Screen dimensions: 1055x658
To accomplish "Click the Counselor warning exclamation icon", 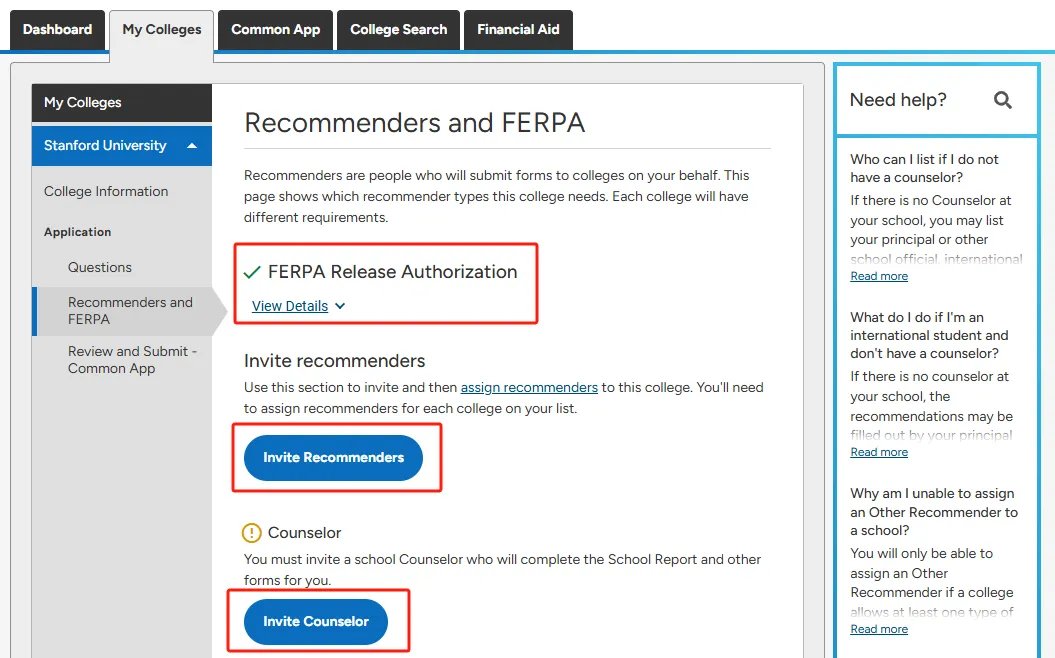I will pyautogui.click(x=252, y=533).
